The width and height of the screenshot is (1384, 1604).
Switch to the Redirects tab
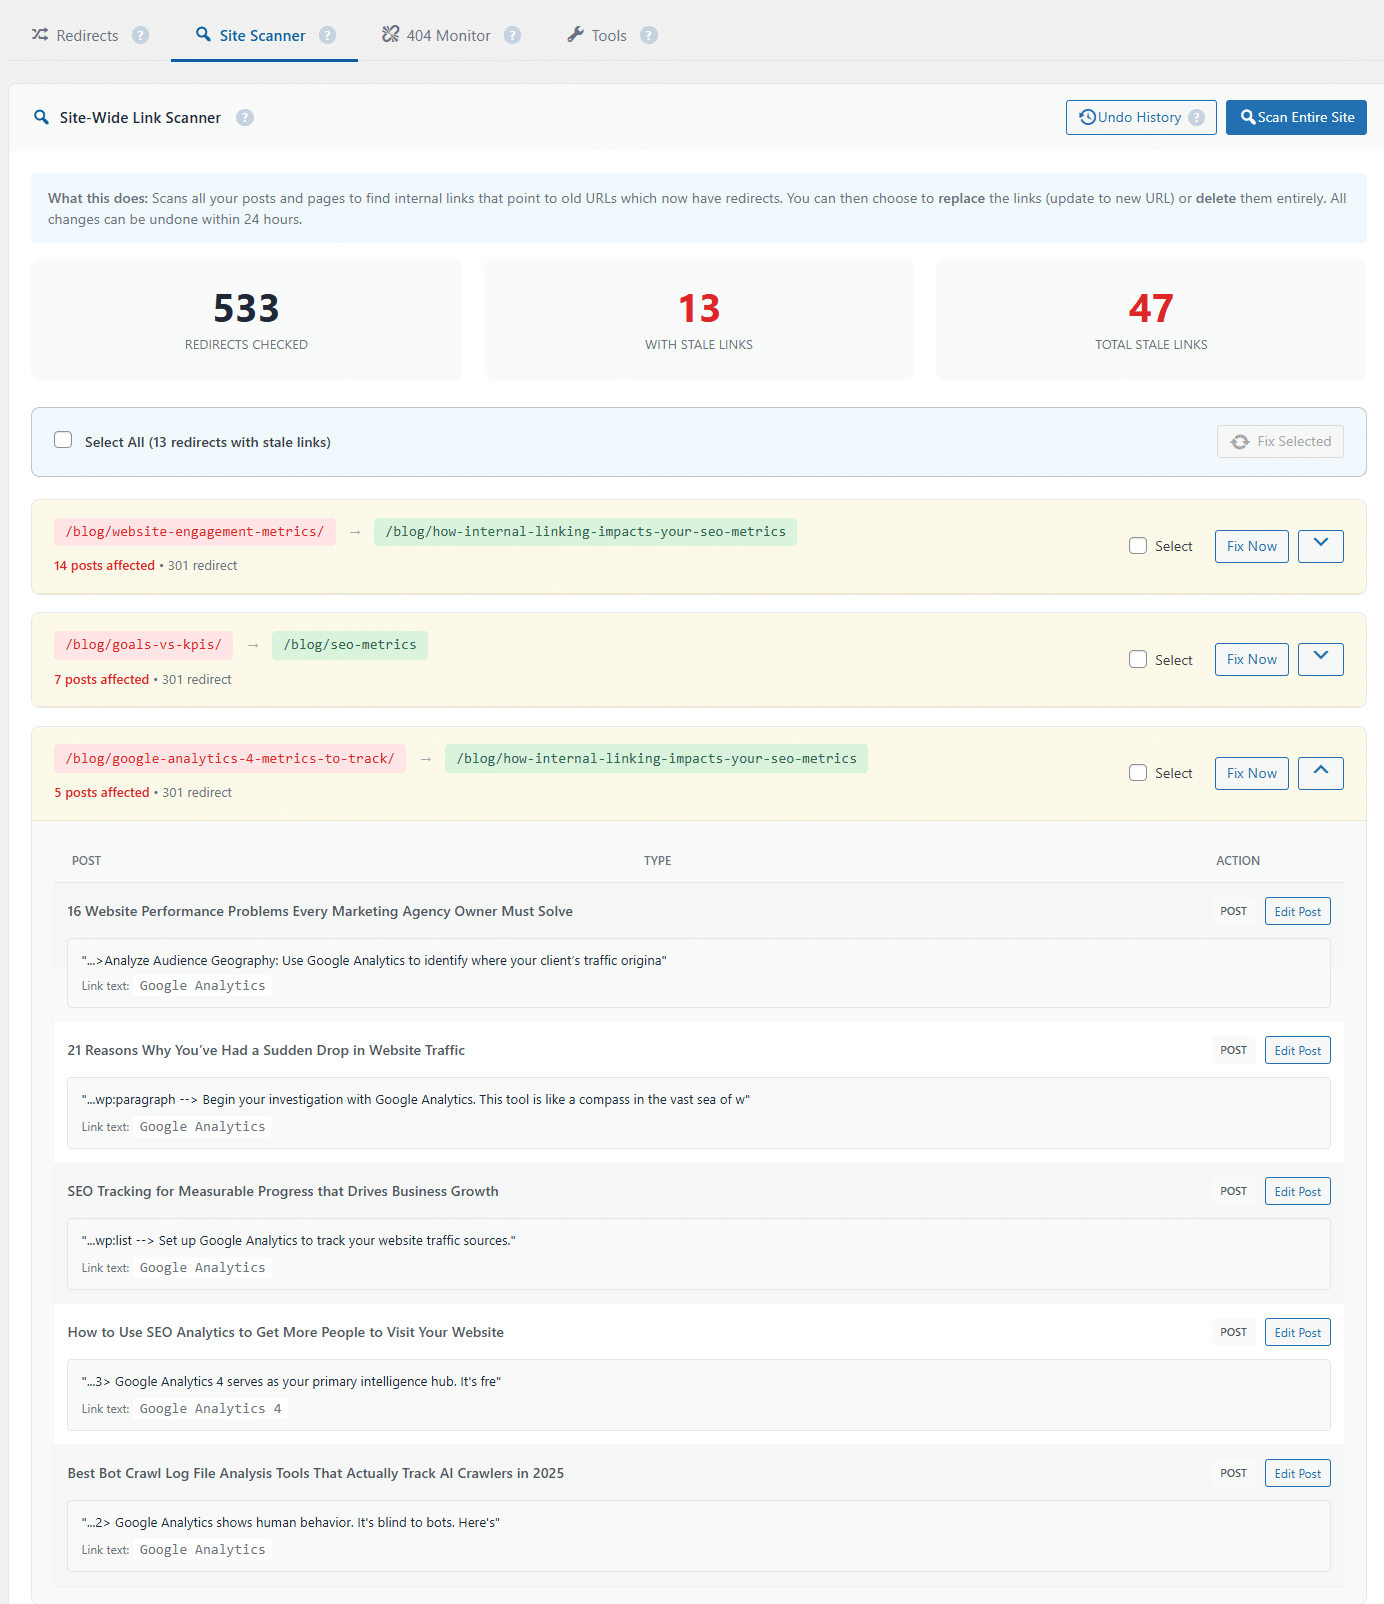click(89, 36)
